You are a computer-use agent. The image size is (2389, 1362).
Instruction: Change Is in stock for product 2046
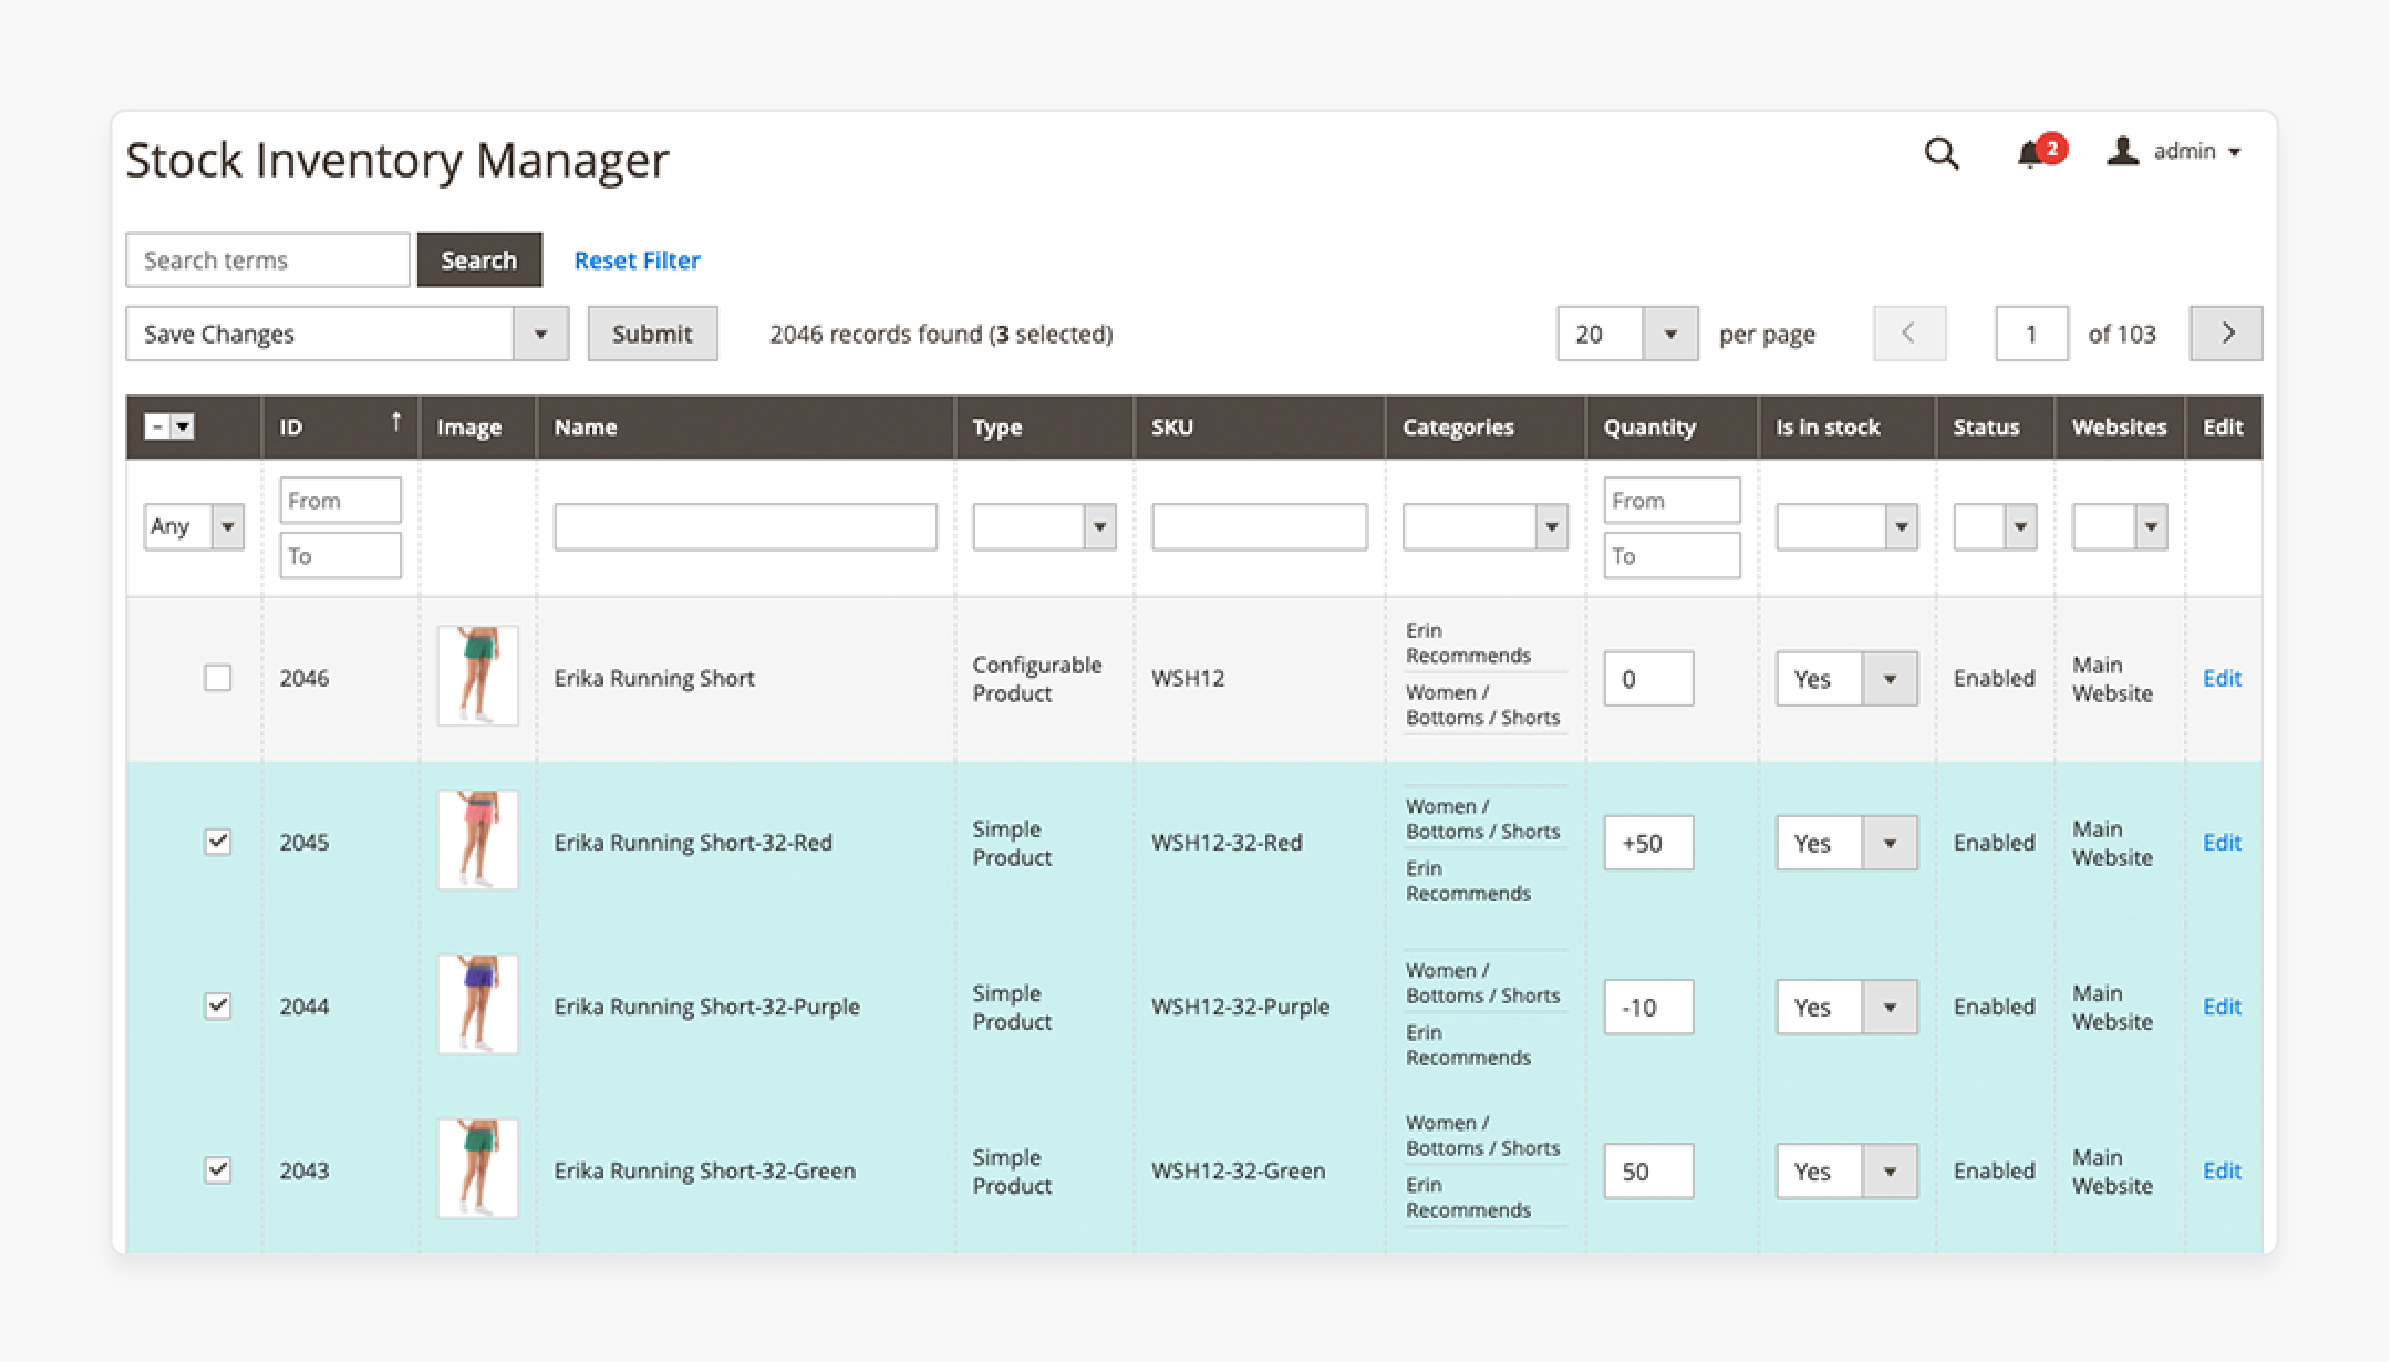point(1847,679)
